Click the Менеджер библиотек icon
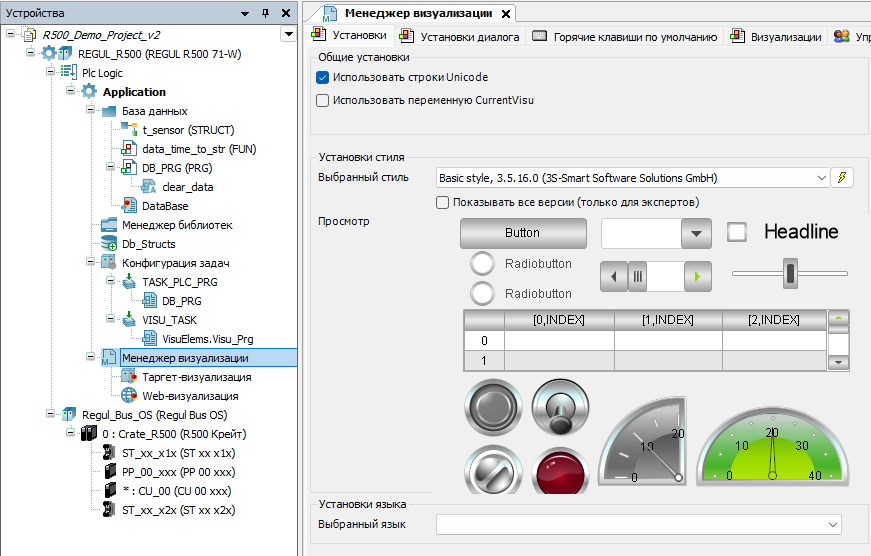 tap(109, 225)
